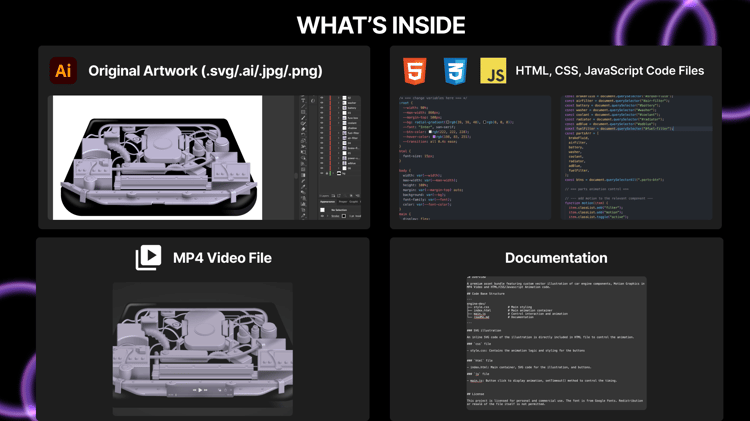The width and height of the screenshot is (750, 421).
Task: Click the rewind button in the video player
Action: 195,390
